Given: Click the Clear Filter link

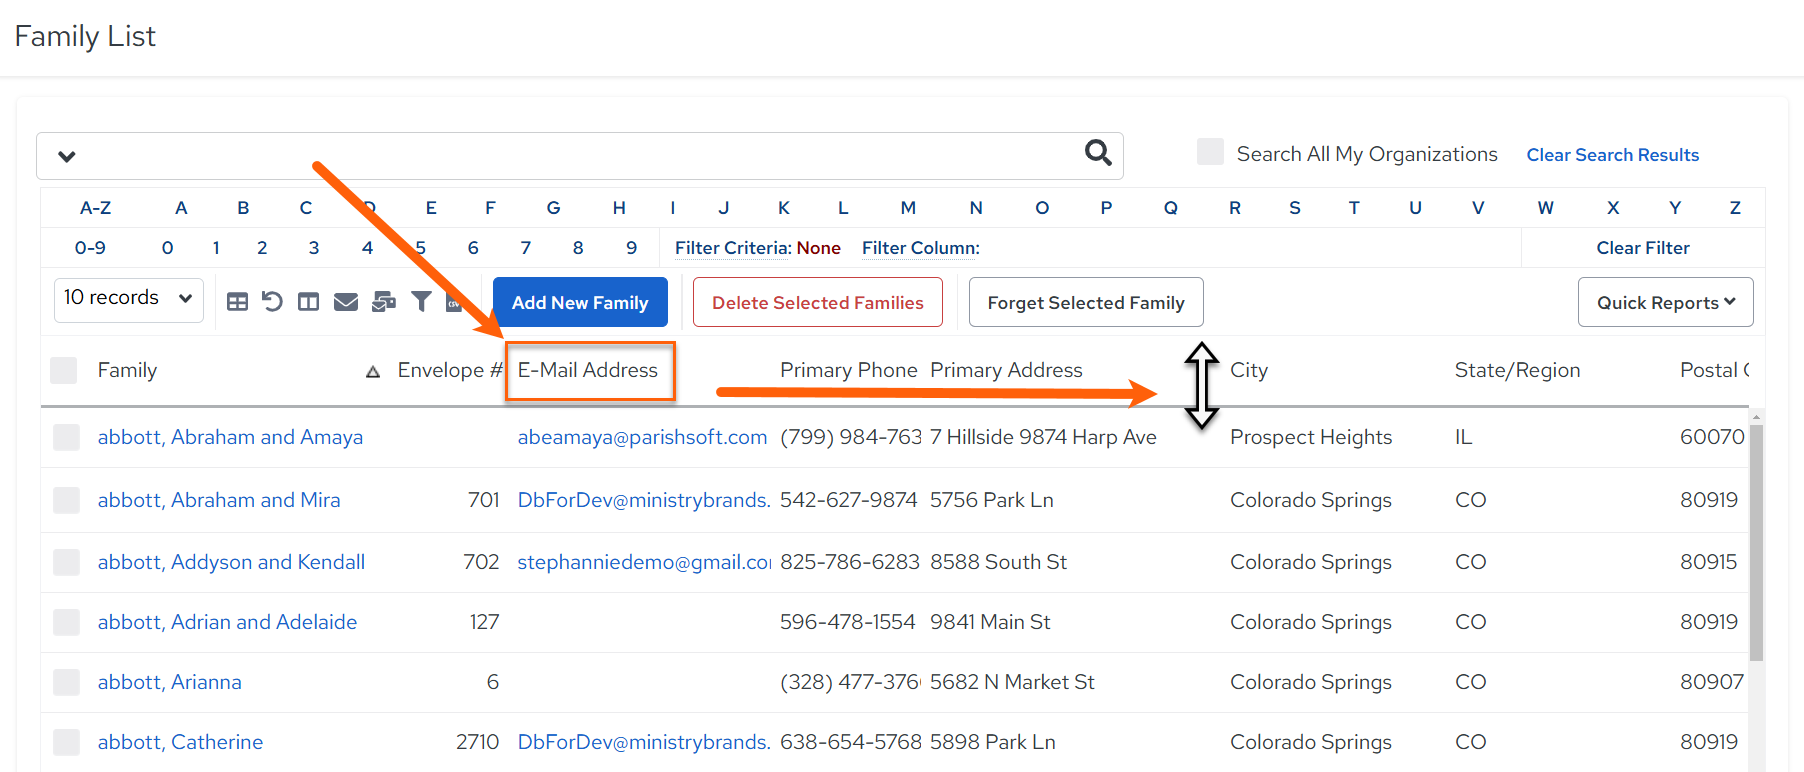Looking at the screenshot, I should [x=1643, y=248].
